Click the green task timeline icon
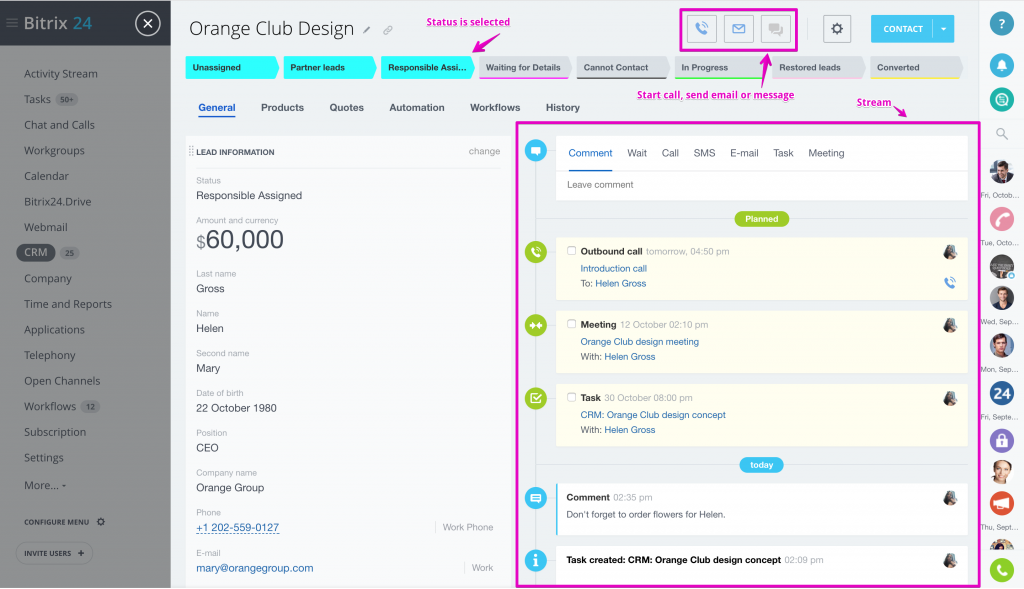Screen dimensions: 1024x589 coord(536,398)
